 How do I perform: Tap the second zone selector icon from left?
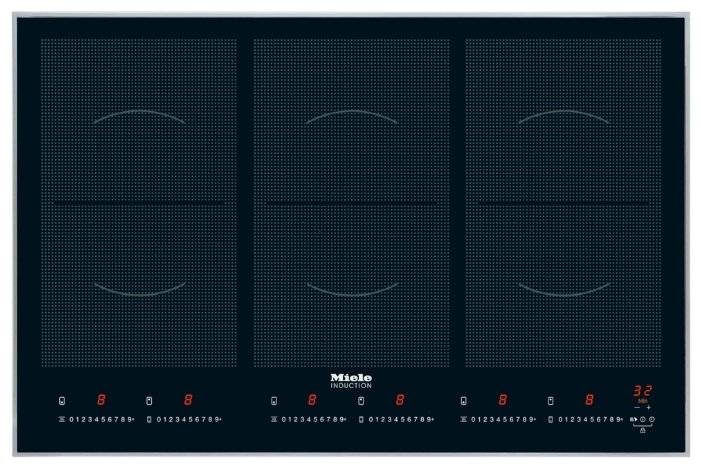point(149,400)
